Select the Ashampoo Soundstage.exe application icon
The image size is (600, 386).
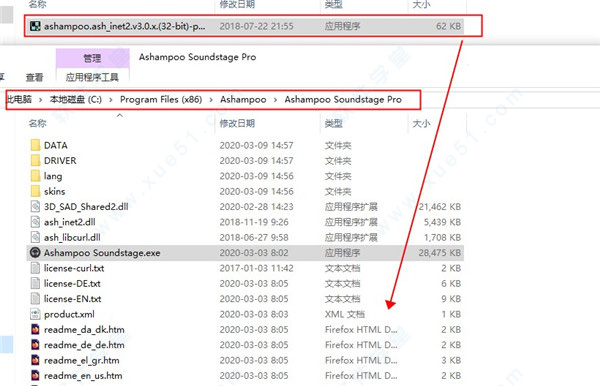click(x=35, y=253)
